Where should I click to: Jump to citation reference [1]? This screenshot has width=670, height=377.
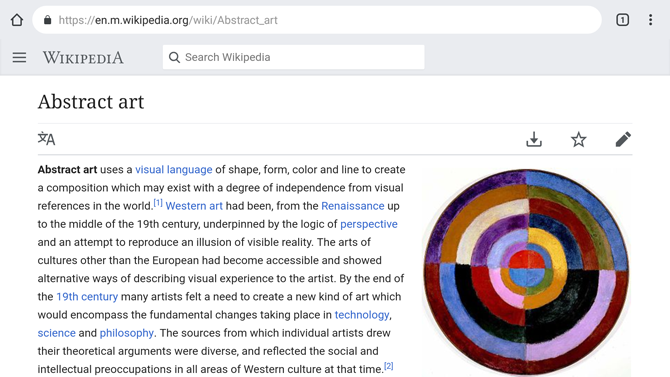point(158,203)
